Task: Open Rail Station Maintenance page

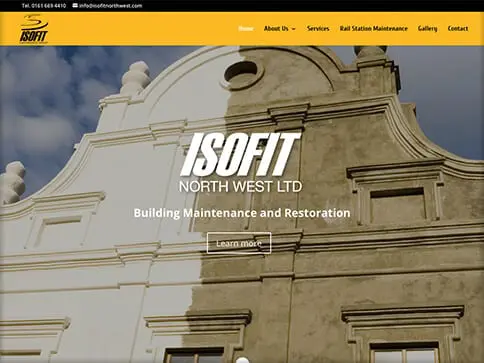Action: [374, 29]
